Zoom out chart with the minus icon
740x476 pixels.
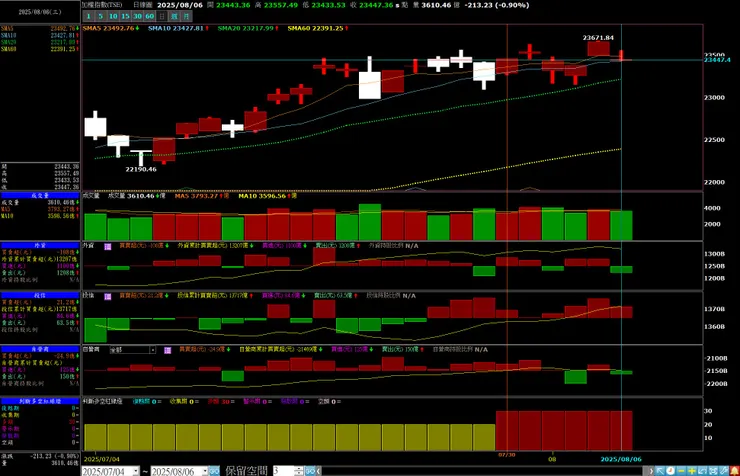point(681,471)
